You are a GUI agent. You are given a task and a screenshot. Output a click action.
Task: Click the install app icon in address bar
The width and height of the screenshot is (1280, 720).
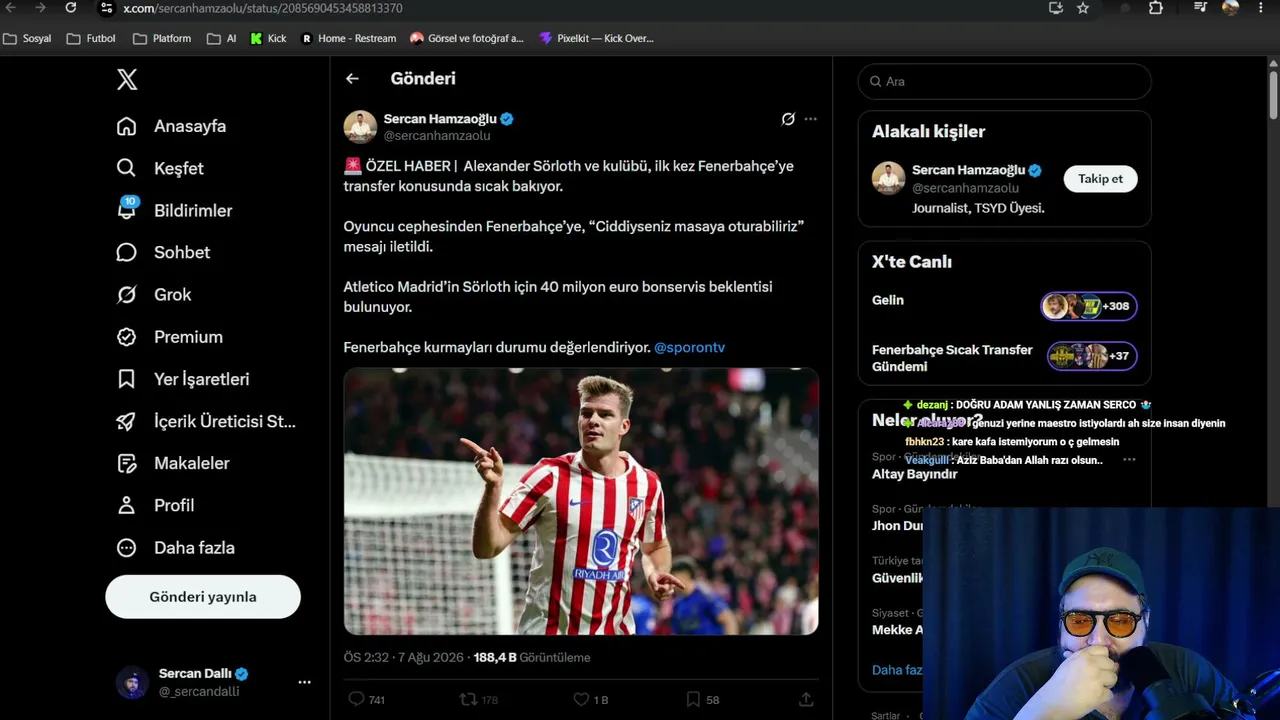click(1055, 8)
